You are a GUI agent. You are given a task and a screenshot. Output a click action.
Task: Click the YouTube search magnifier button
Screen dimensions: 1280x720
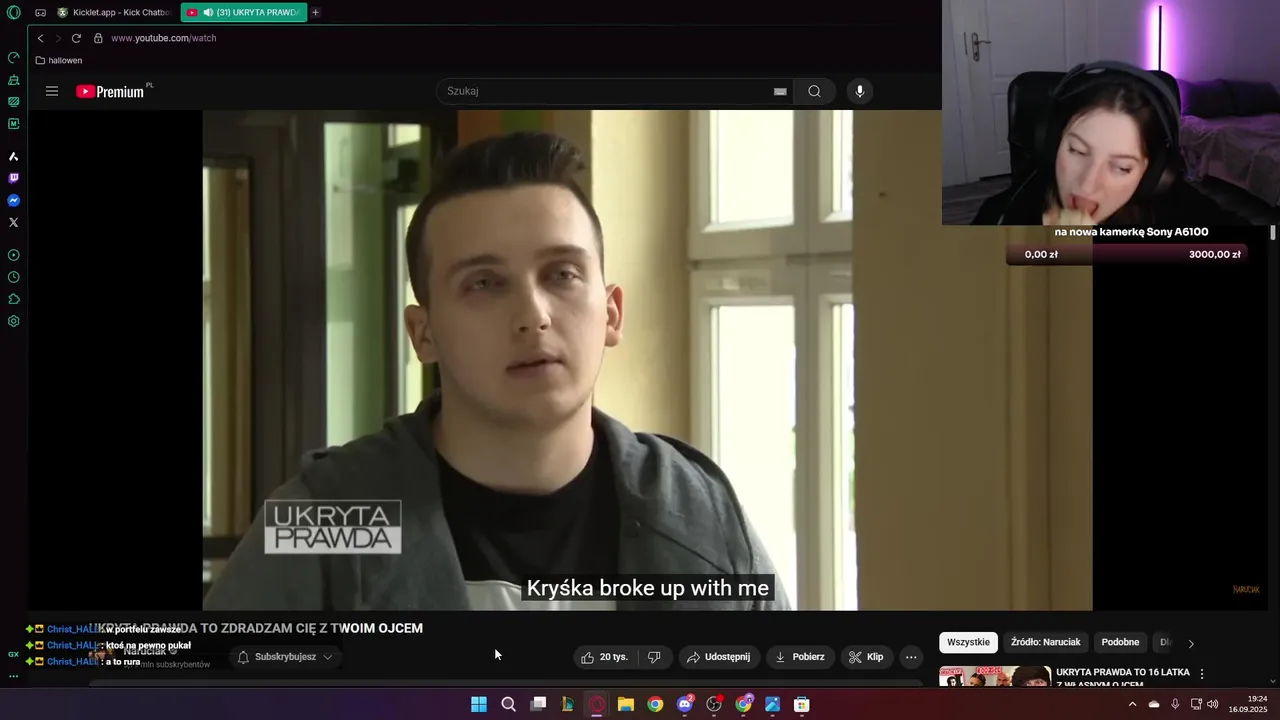(814, 91)
